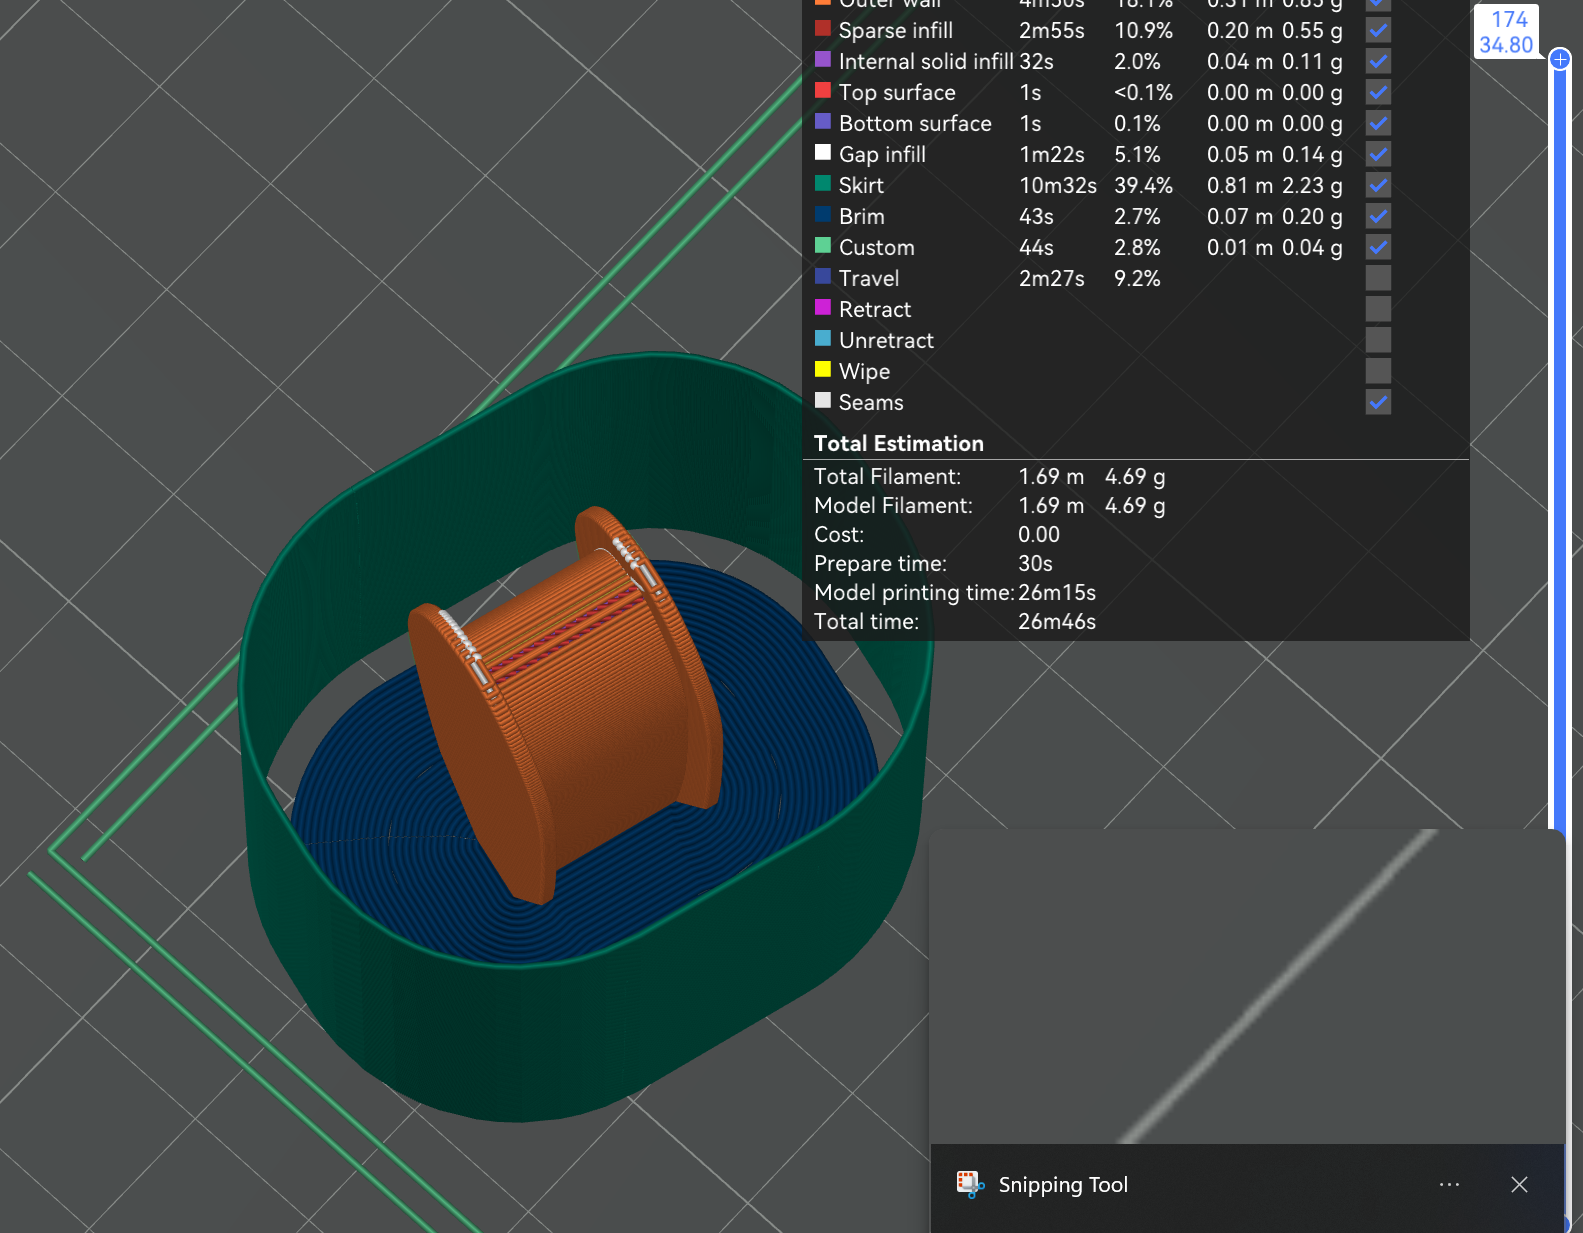Click the Sparse infill color swatch
This screenshot has height=1233, width=1583.
pos(823,29)
